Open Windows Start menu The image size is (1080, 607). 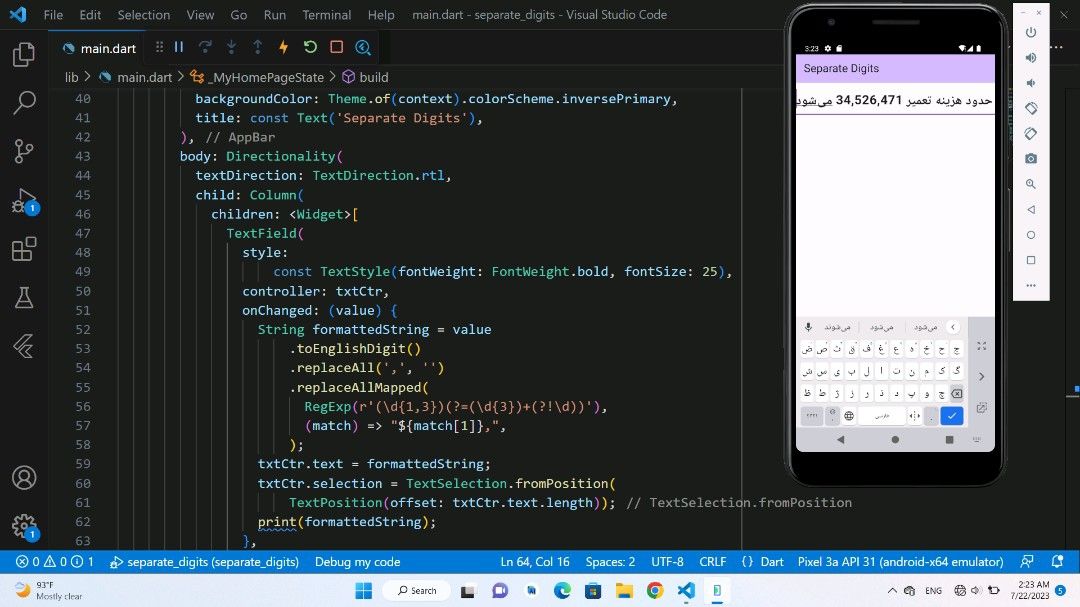click(364, 590)
